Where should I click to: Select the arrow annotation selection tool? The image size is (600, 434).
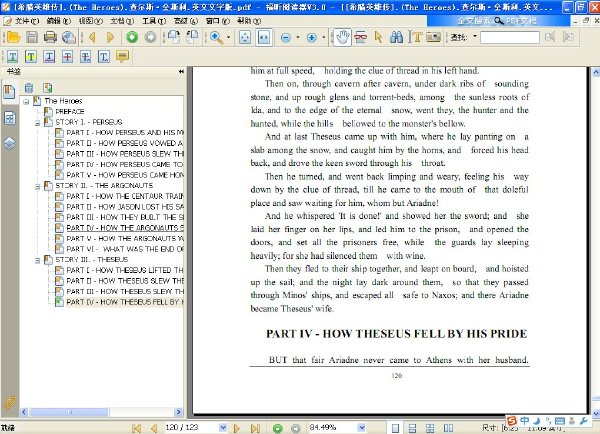pos(379,37)
